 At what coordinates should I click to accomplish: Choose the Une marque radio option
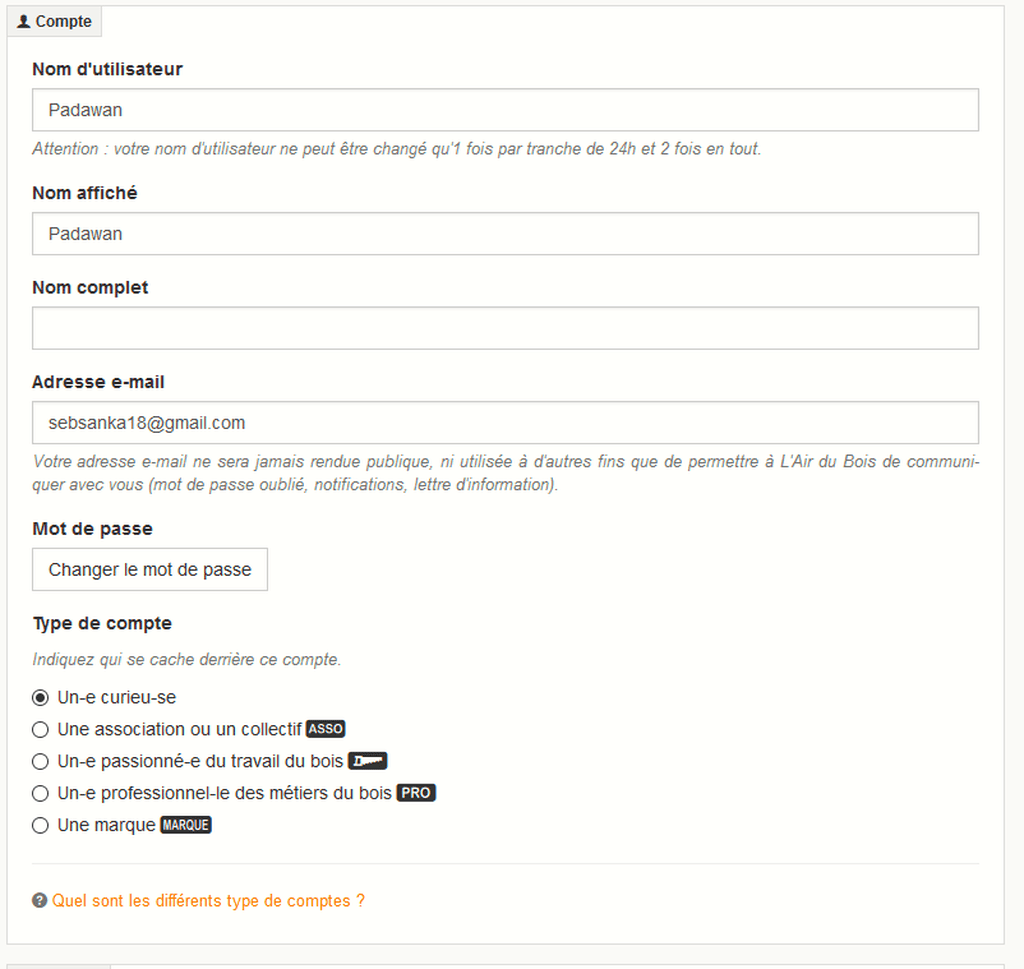click(x=40, y=825)
